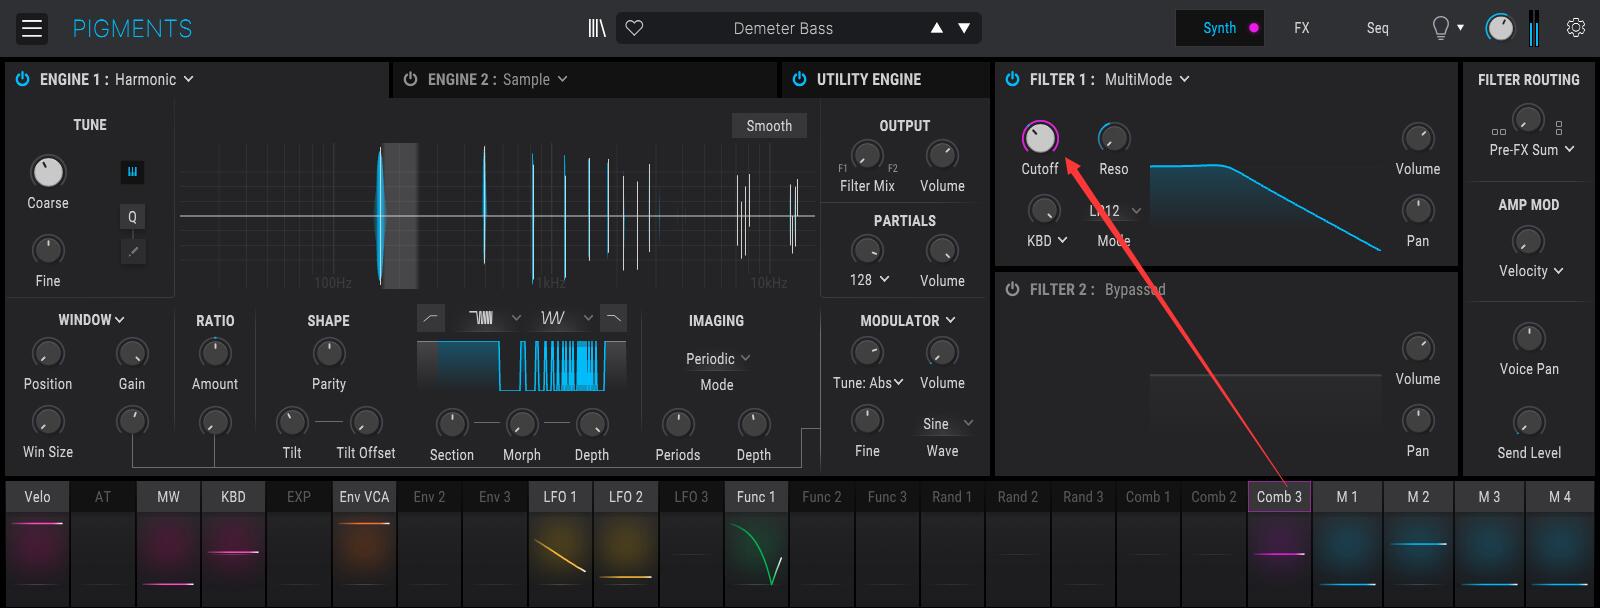The width and height of the screenshot is (1600, 608).
Task: Expand the Modulator section dropdown
Action: tap(908, 321)
